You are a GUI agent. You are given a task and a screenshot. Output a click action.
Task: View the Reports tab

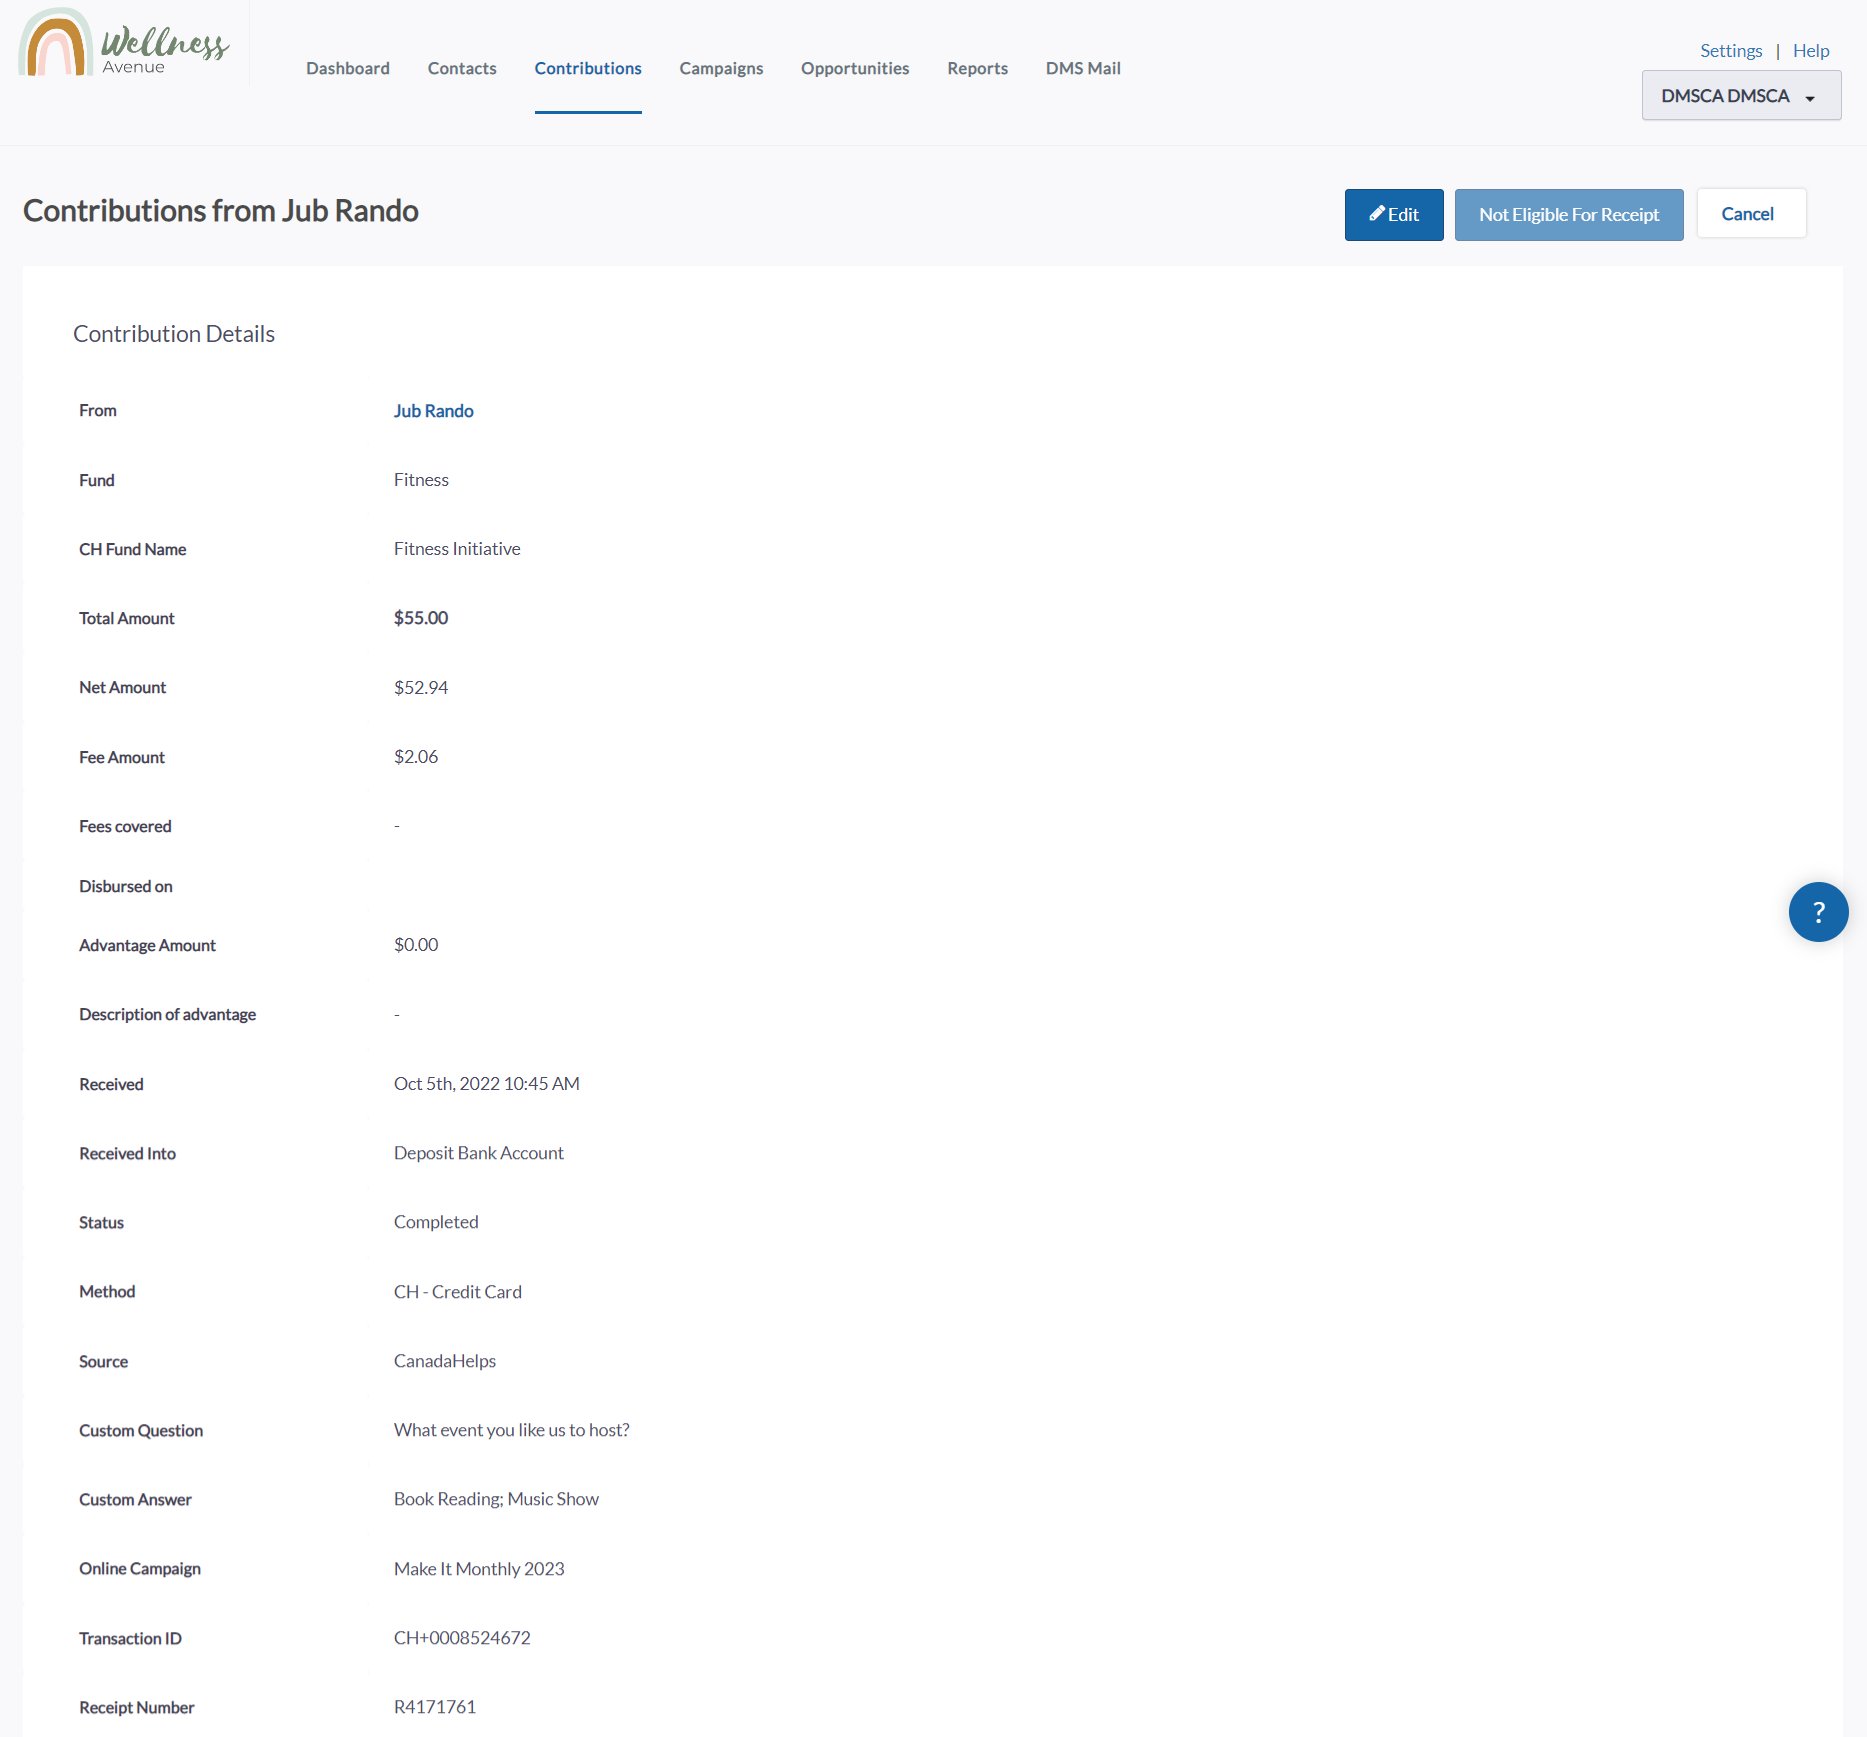[978, 68]
